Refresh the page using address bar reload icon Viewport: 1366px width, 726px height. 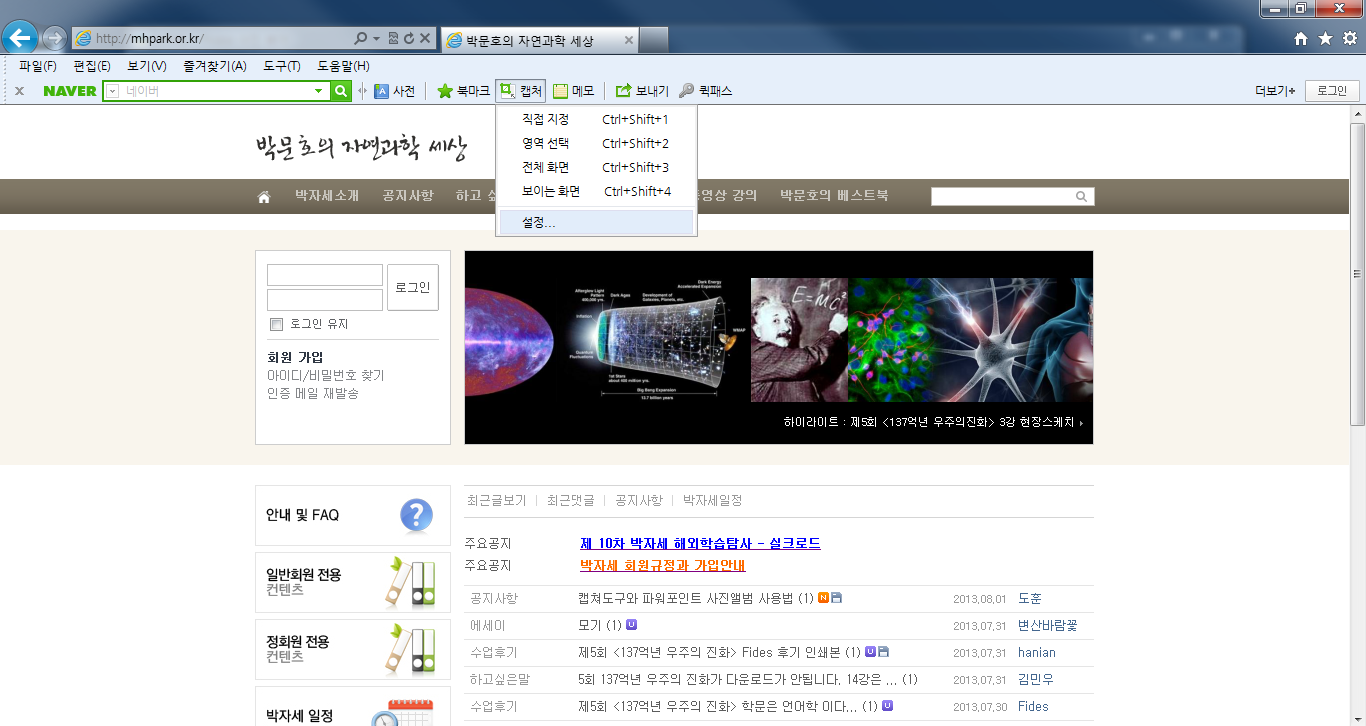pos(408,39)
